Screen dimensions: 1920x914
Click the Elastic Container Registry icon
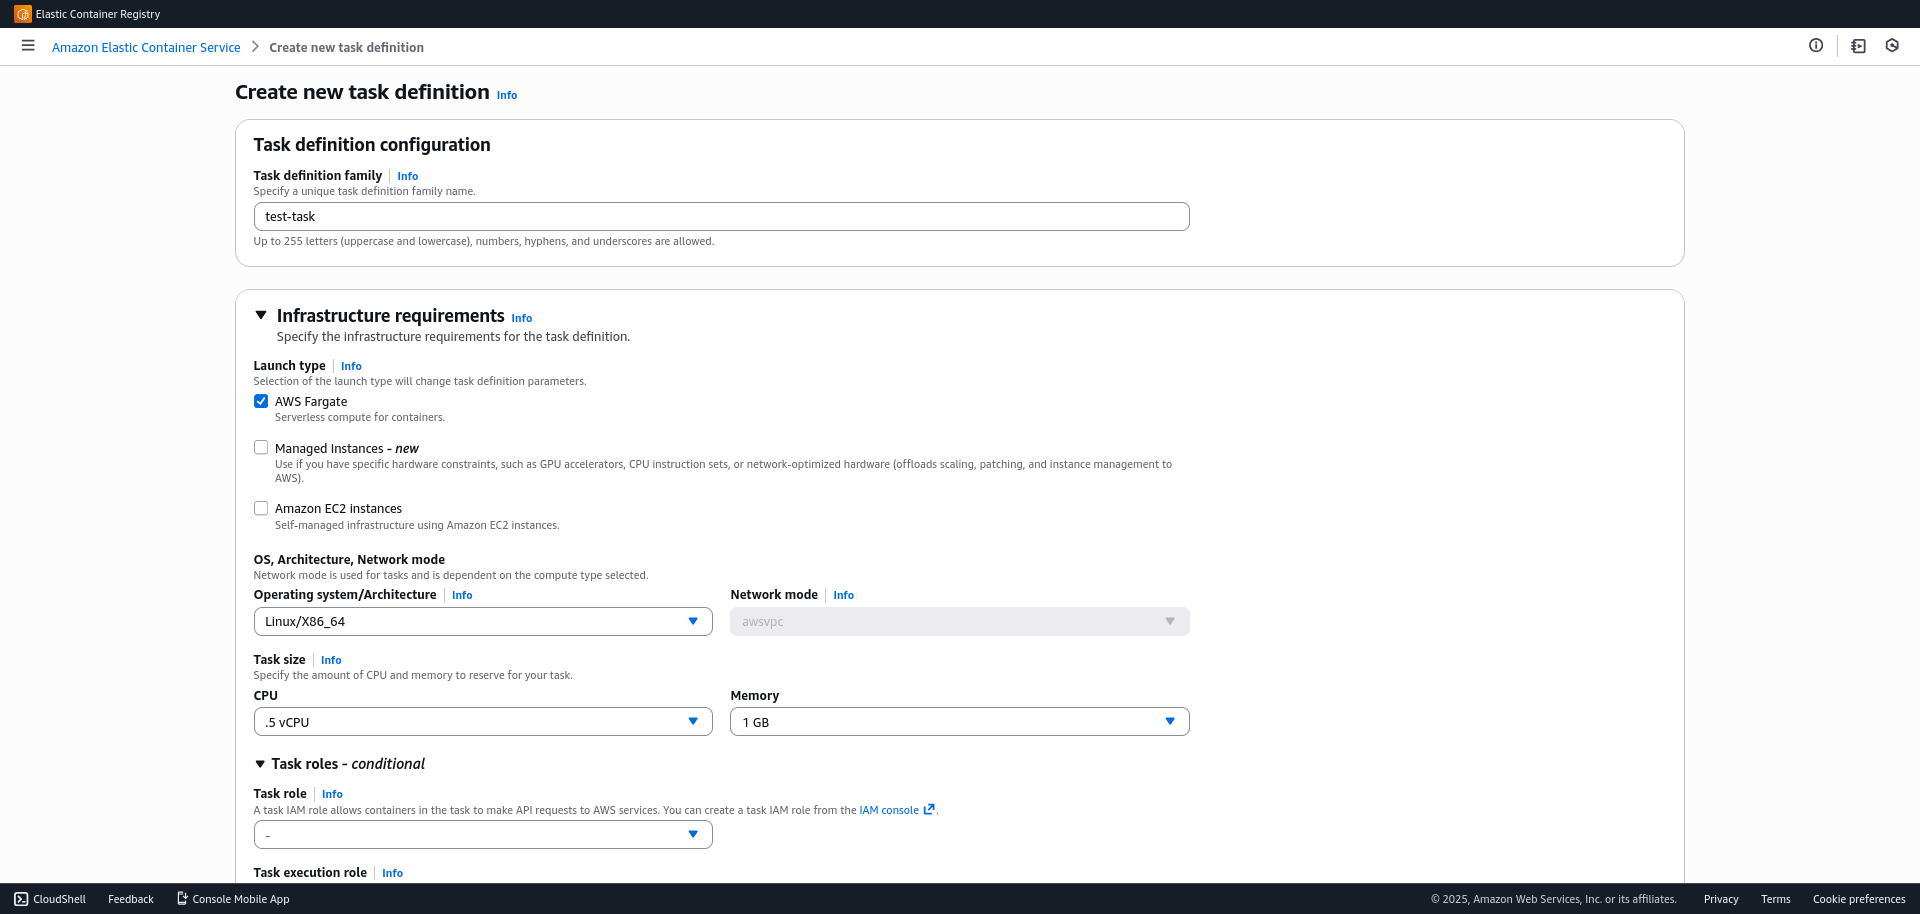[x=23, y=13]
